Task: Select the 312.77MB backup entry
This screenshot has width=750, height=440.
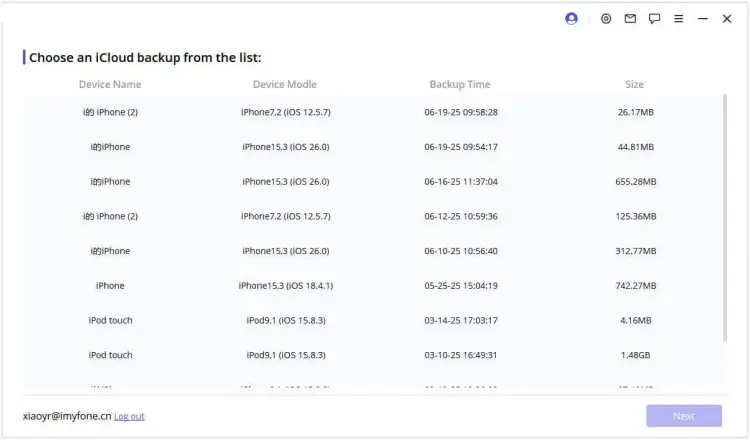Action: click(x=374, y=251)
